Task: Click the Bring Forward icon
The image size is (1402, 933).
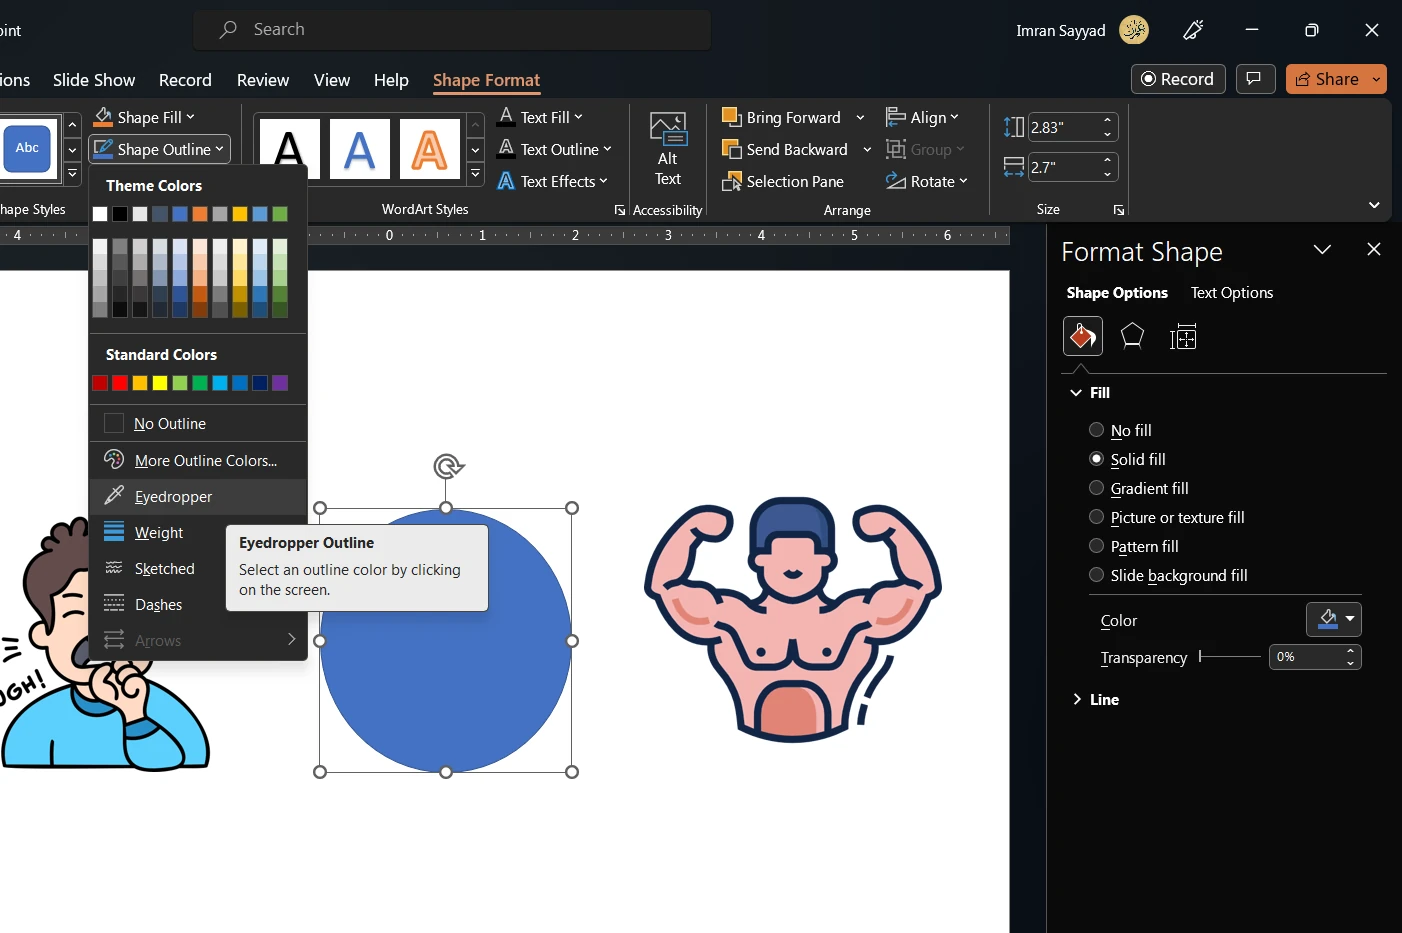Action: coord(731,117)
